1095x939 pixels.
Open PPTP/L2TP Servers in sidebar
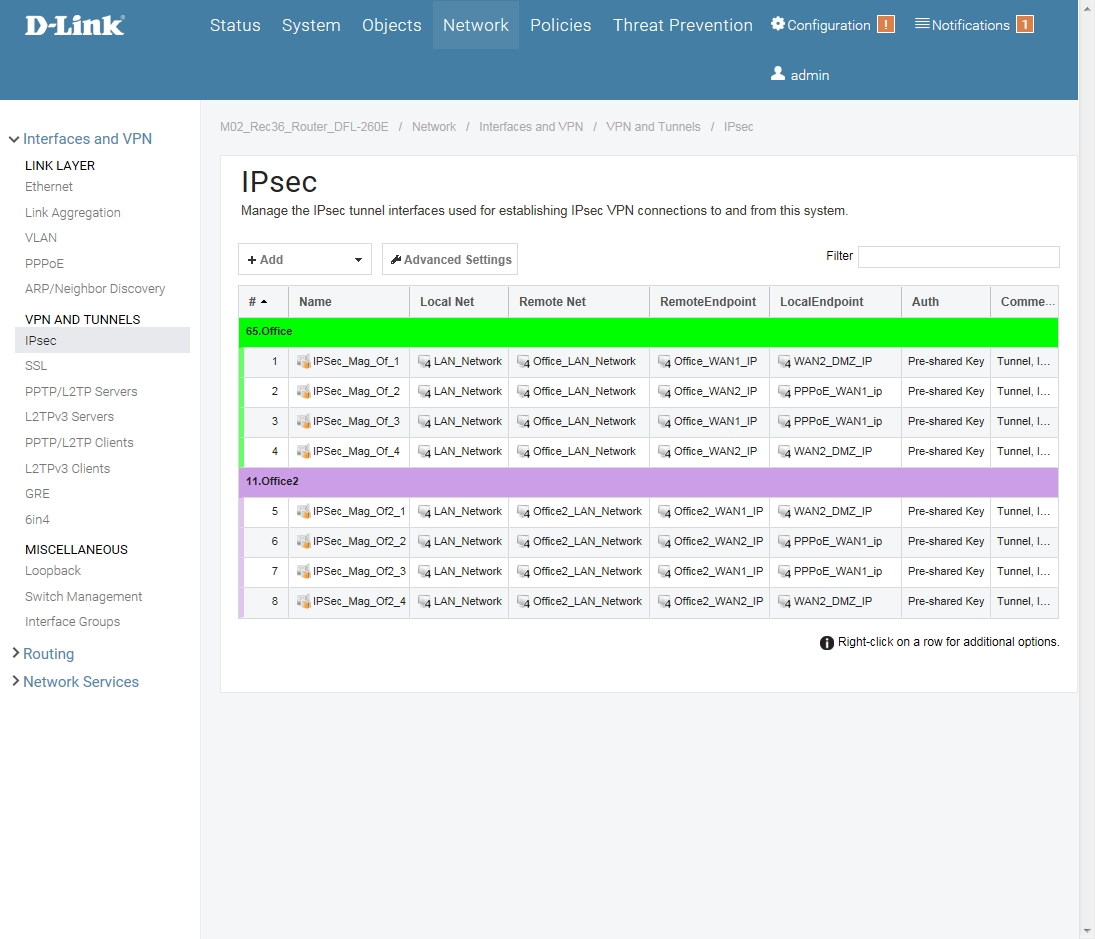coord(81,392)
